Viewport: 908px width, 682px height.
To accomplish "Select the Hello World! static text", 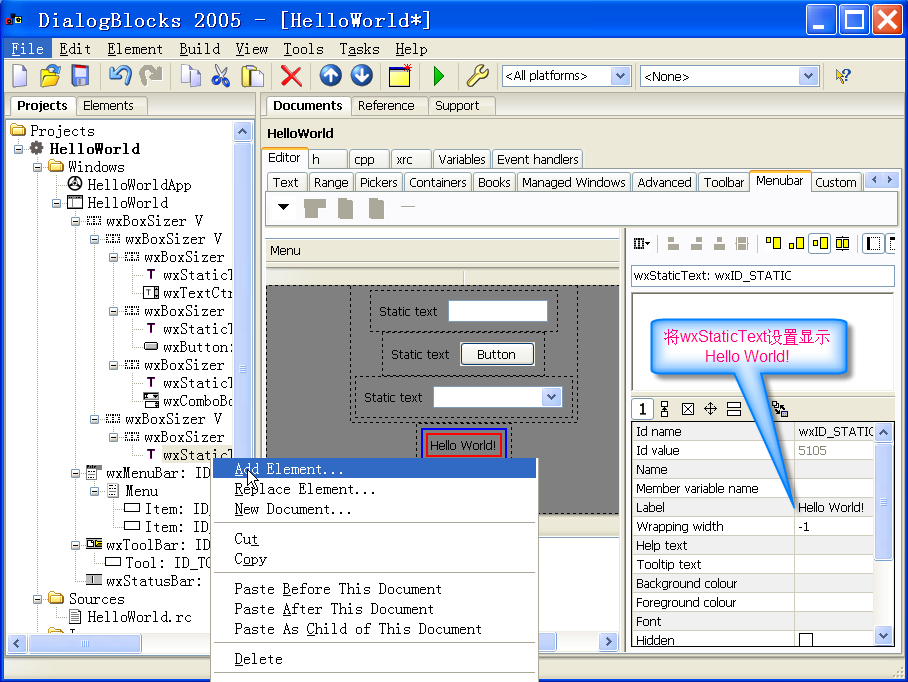I will click(x=463, y=445).
